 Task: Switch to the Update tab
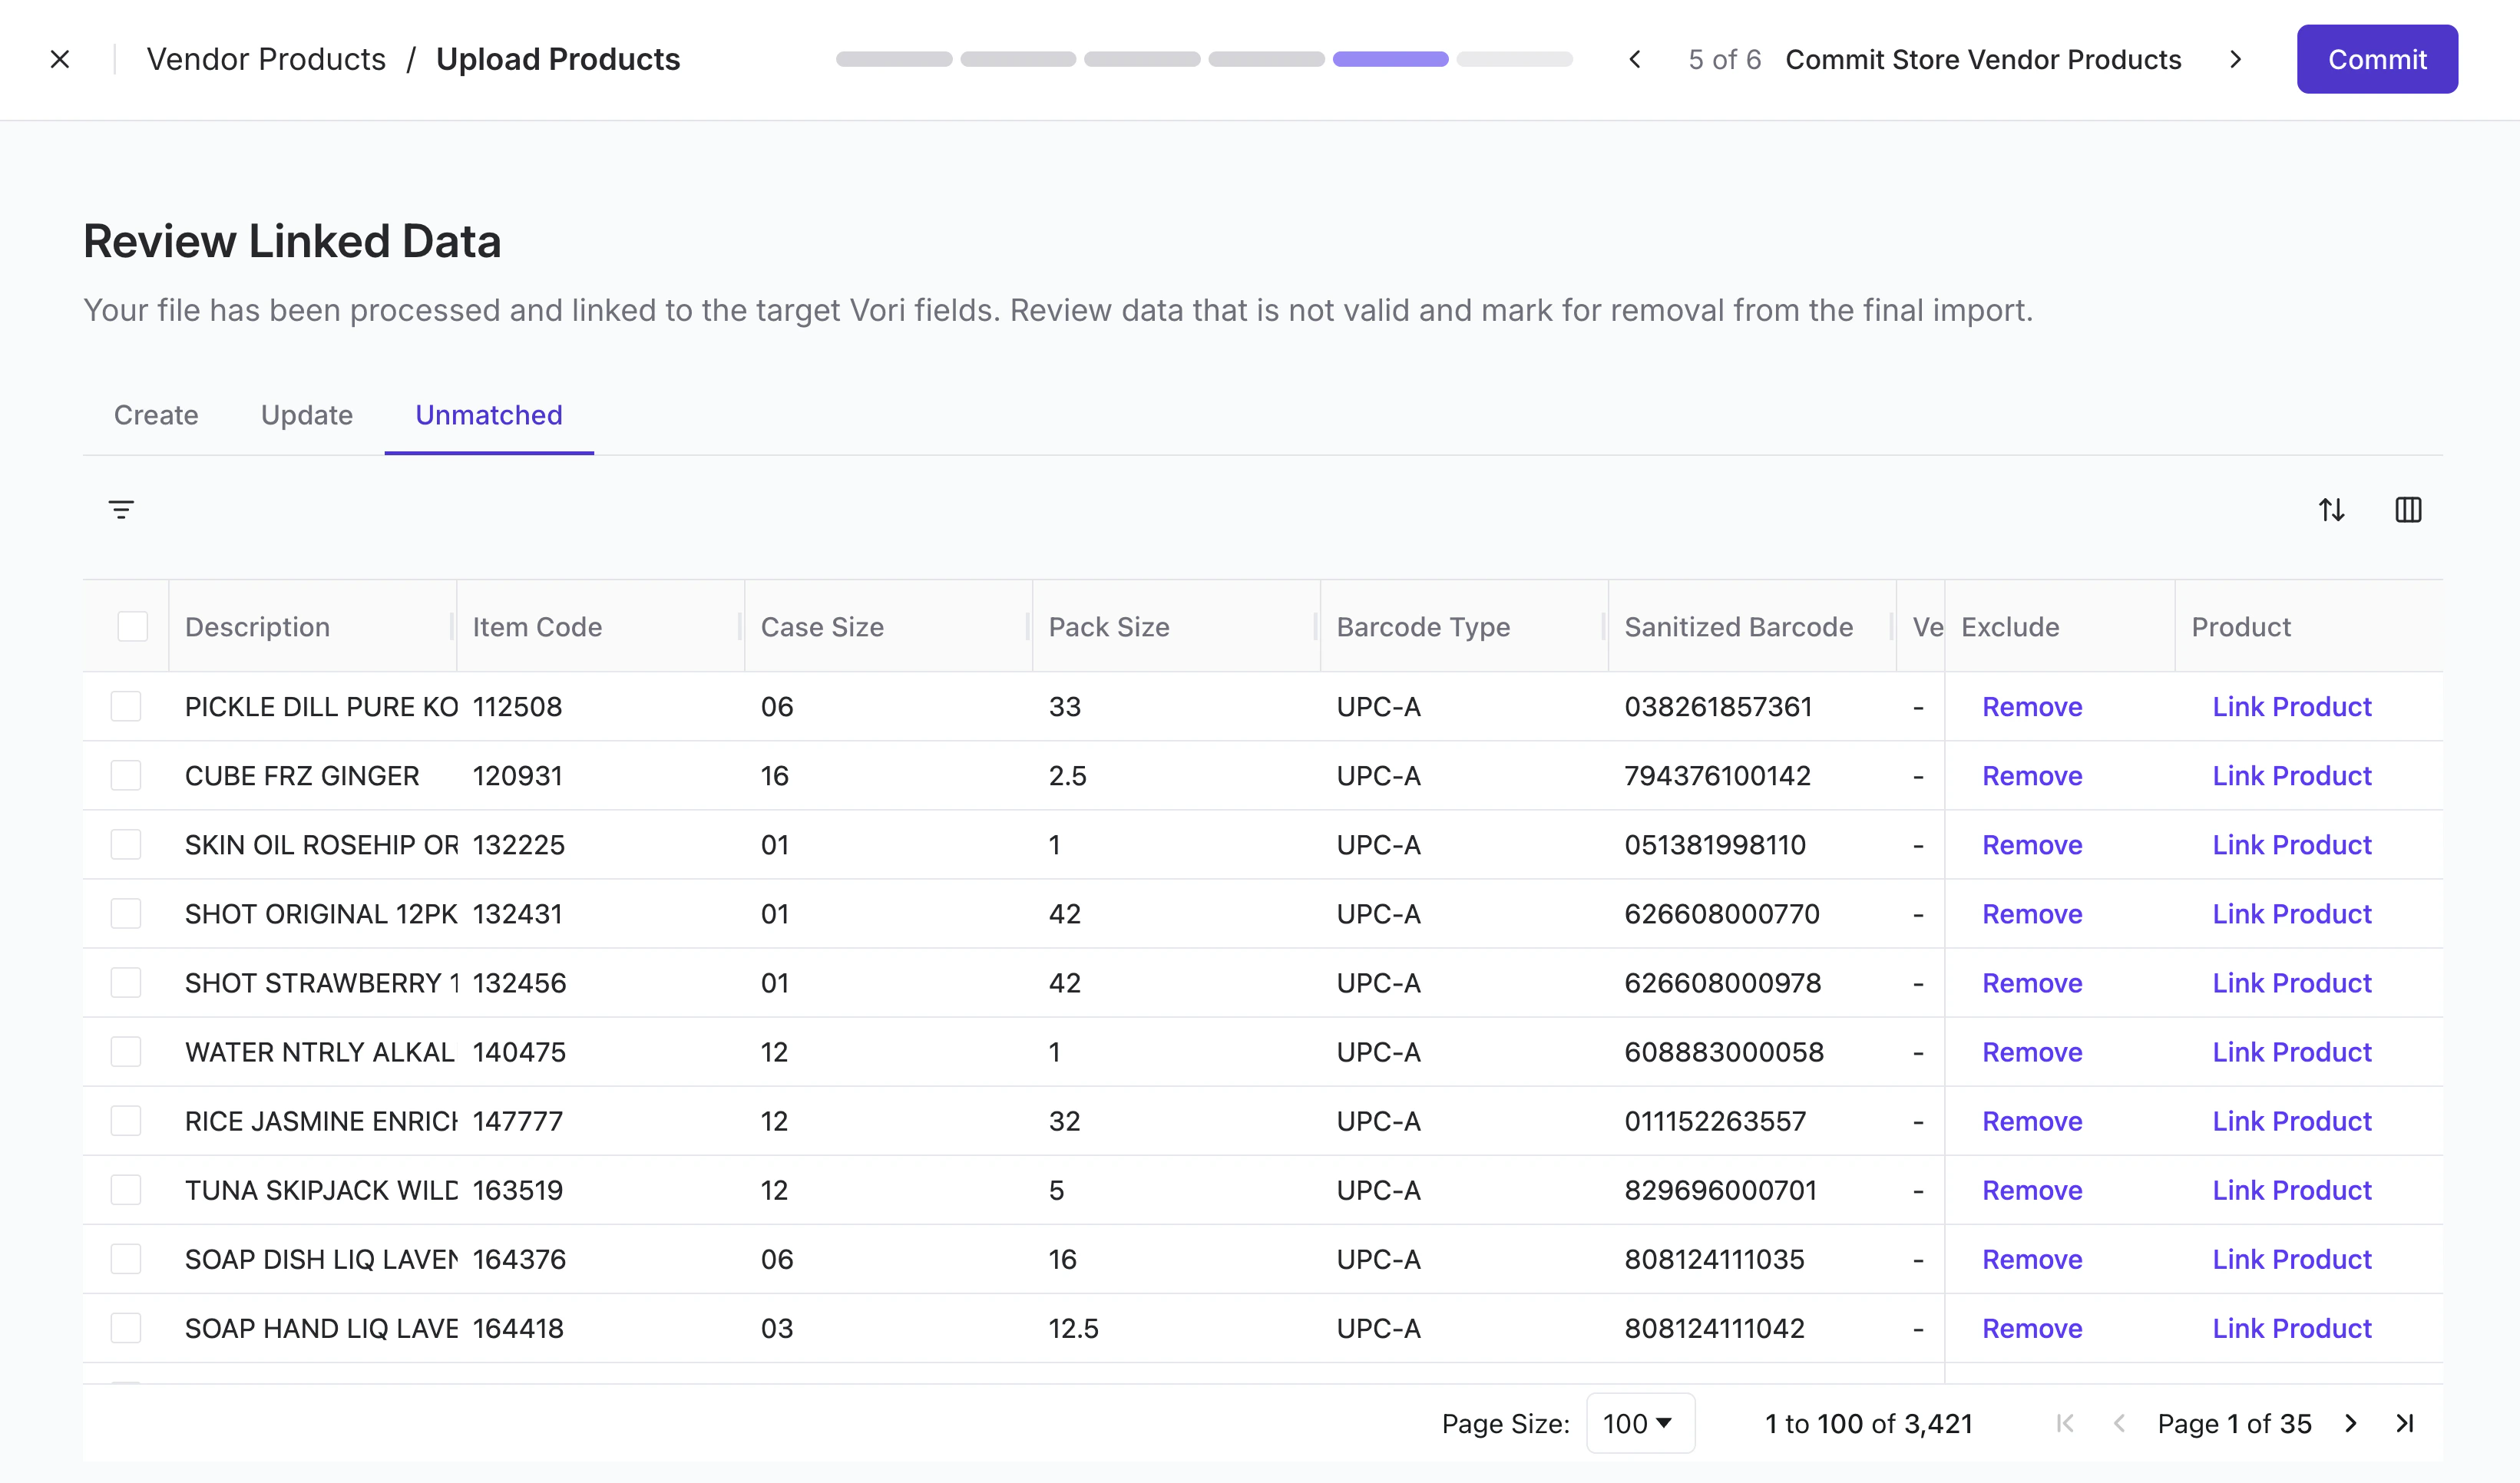pyautogui.click(x=306, y=415)
